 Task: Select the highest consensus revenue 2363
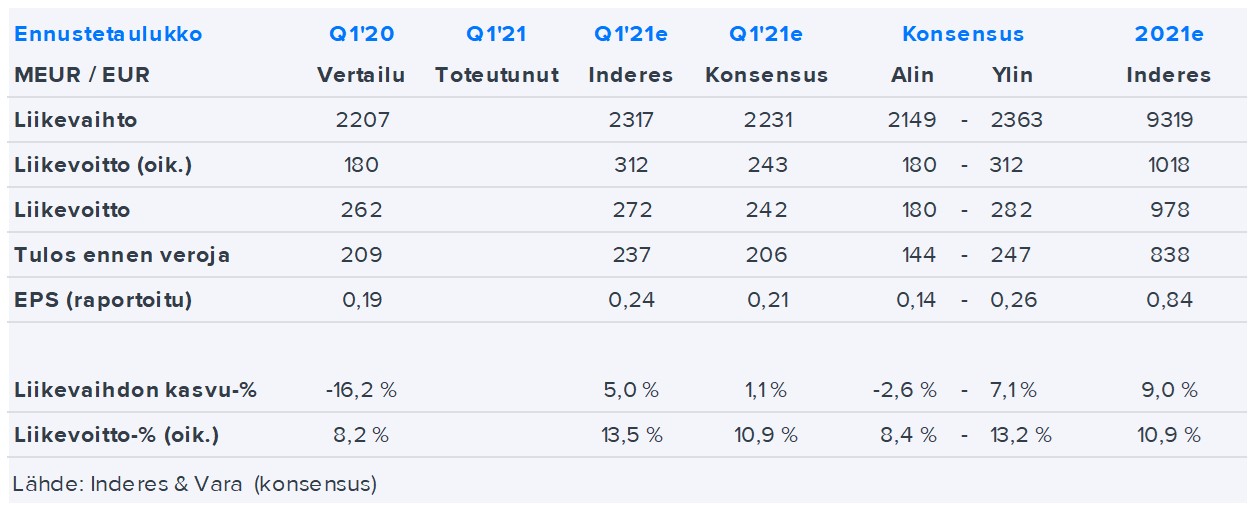point(1016,120)
